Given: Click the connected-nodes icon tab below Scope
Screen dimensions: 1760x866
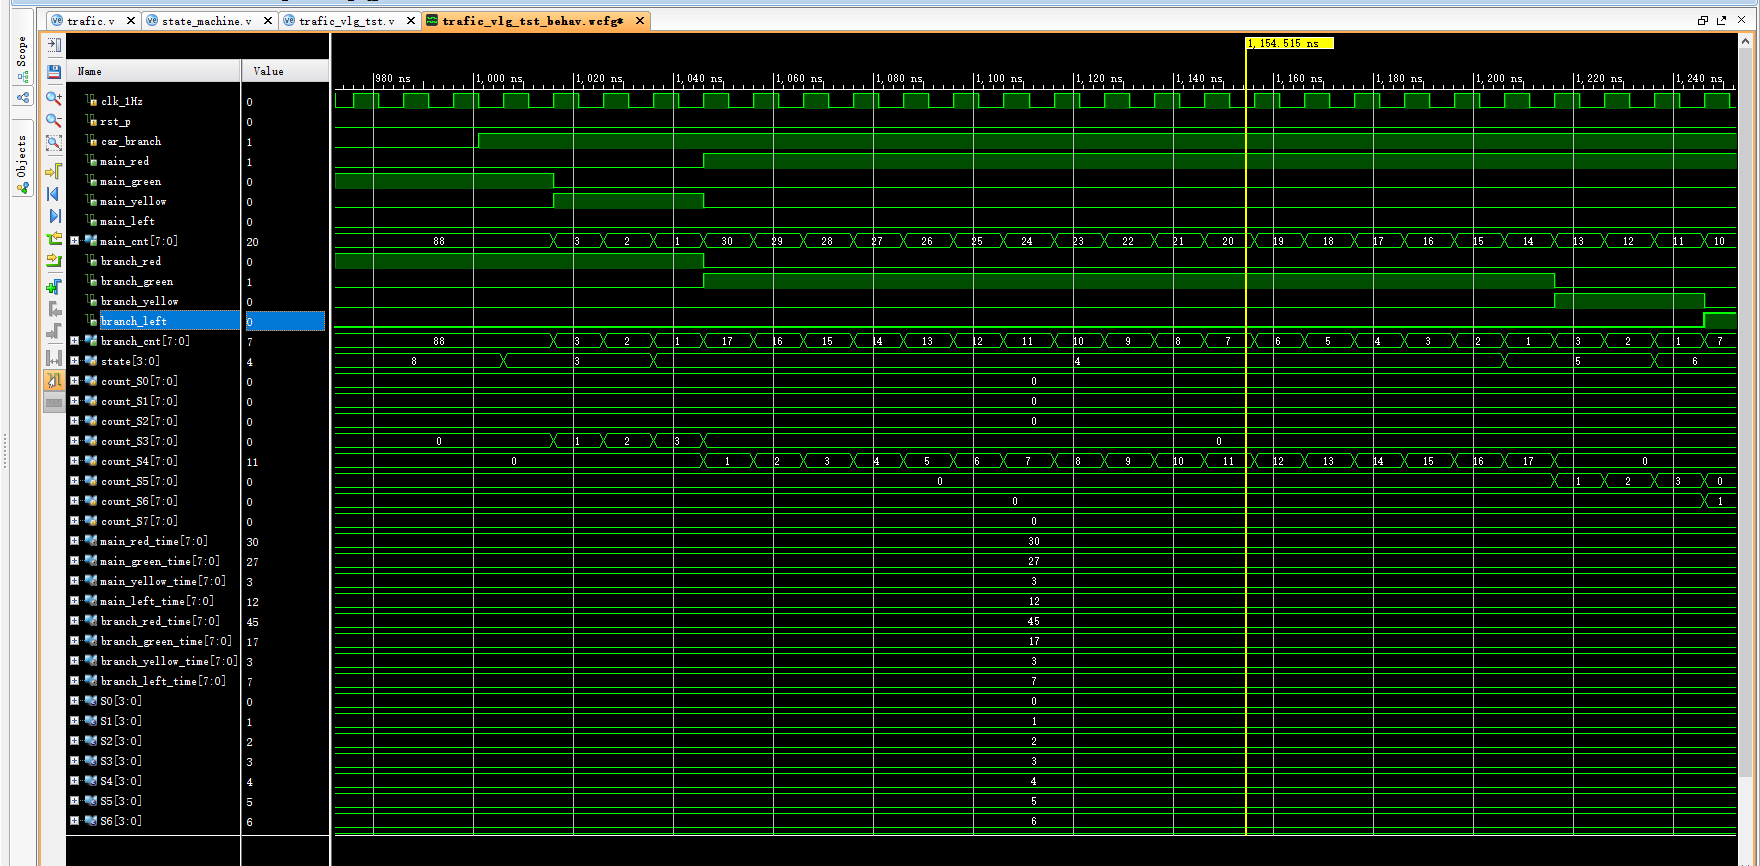Looking at the screenshot, I should coord(22,97).
